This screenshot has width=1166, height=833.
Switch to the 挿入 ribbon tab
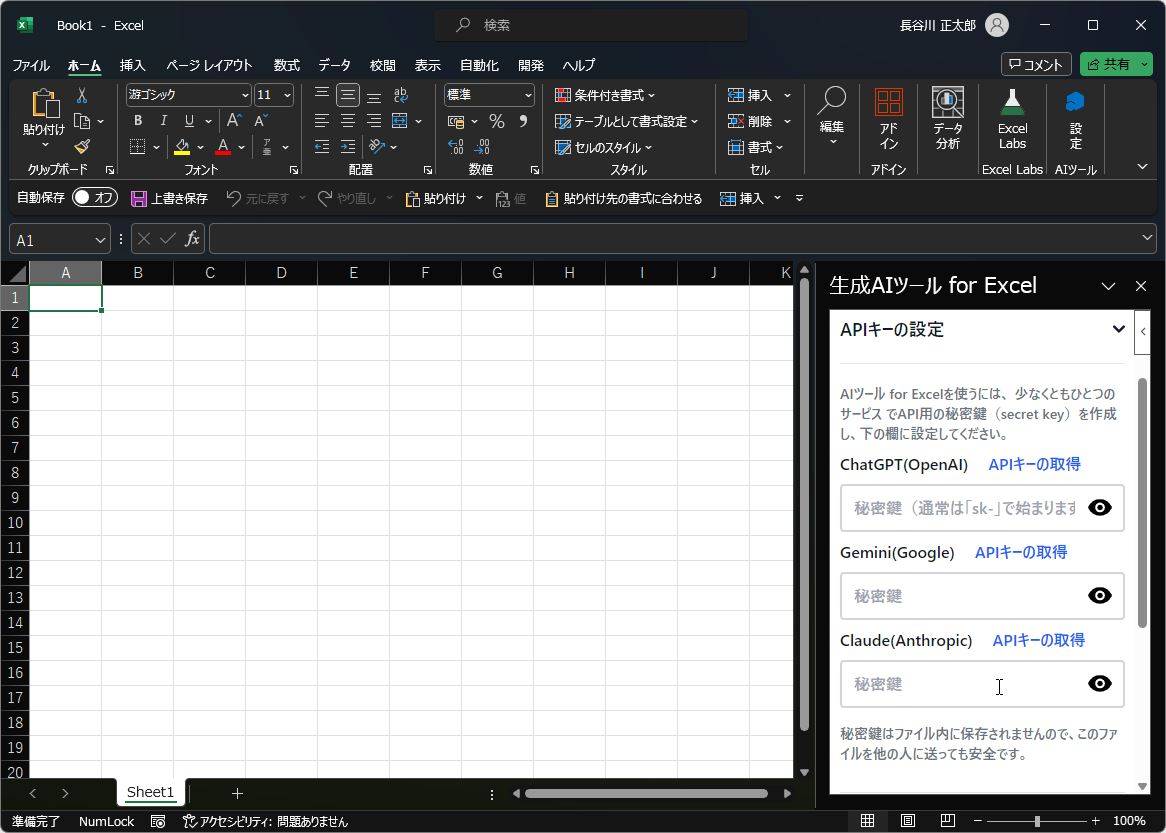click(x=132, y=65)
